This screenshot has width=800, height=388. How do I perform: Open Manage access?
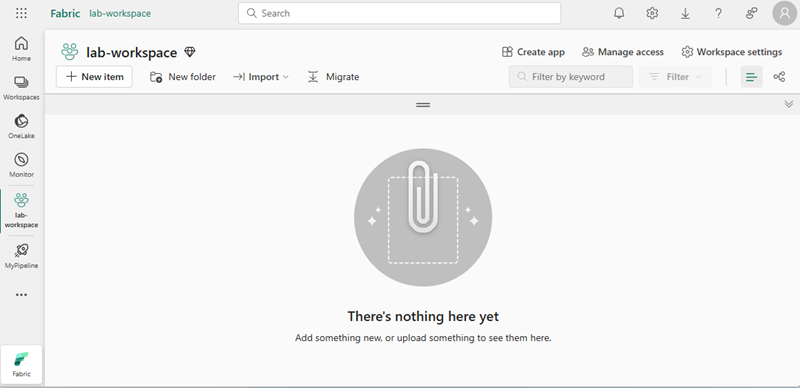[623, 52]
